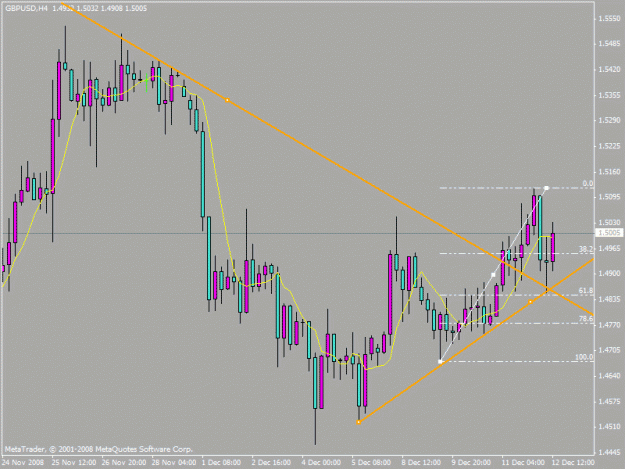Click the 1.4640 price axis label
This screenshot has height=469, width=625.
tap(609, 376)
